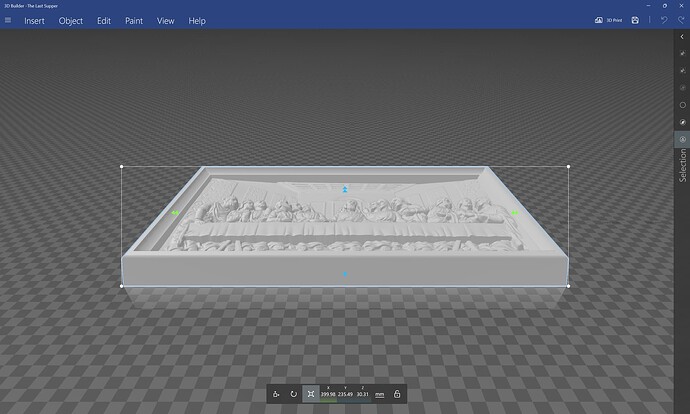Open the View menu
This screenshot has width=690, height=414.
[165, 21]
